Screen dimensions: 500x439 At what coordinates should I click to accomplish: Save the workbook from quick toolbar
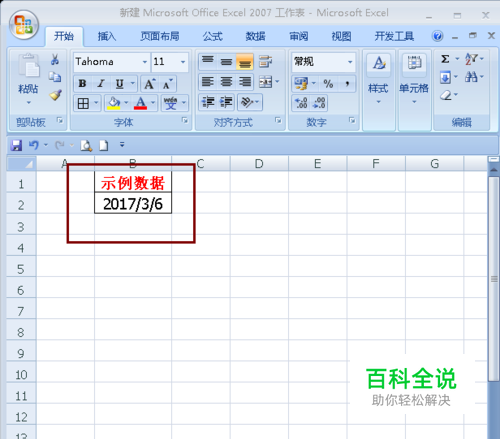tap(16, 145)
